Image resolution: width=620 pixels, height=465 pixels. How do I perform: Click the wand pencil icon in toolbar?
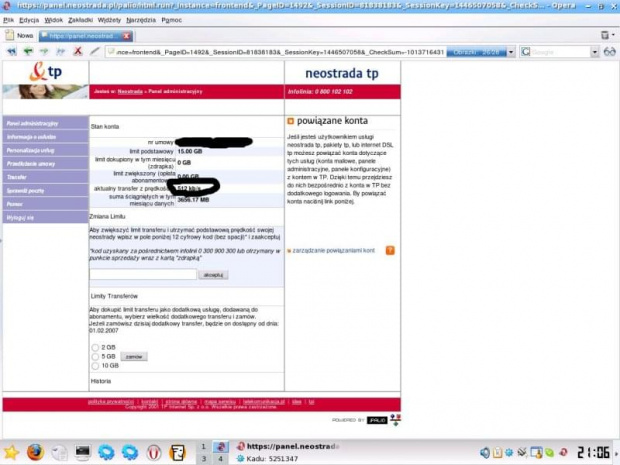(94, 51)
